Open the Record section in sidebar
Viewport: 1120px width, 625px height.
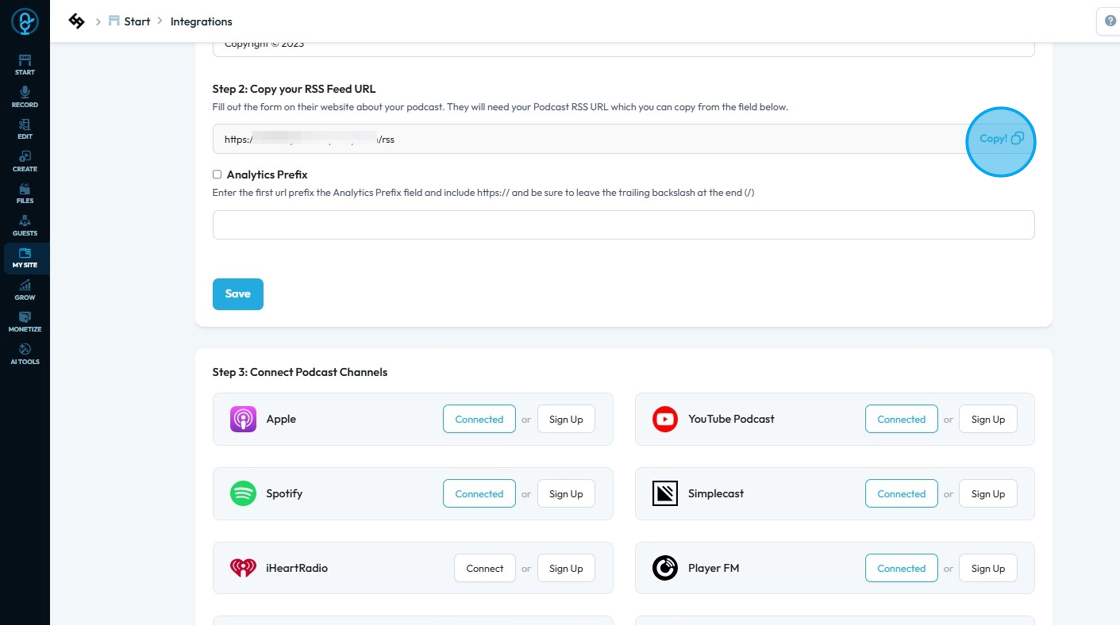click(x=25, y=96)
